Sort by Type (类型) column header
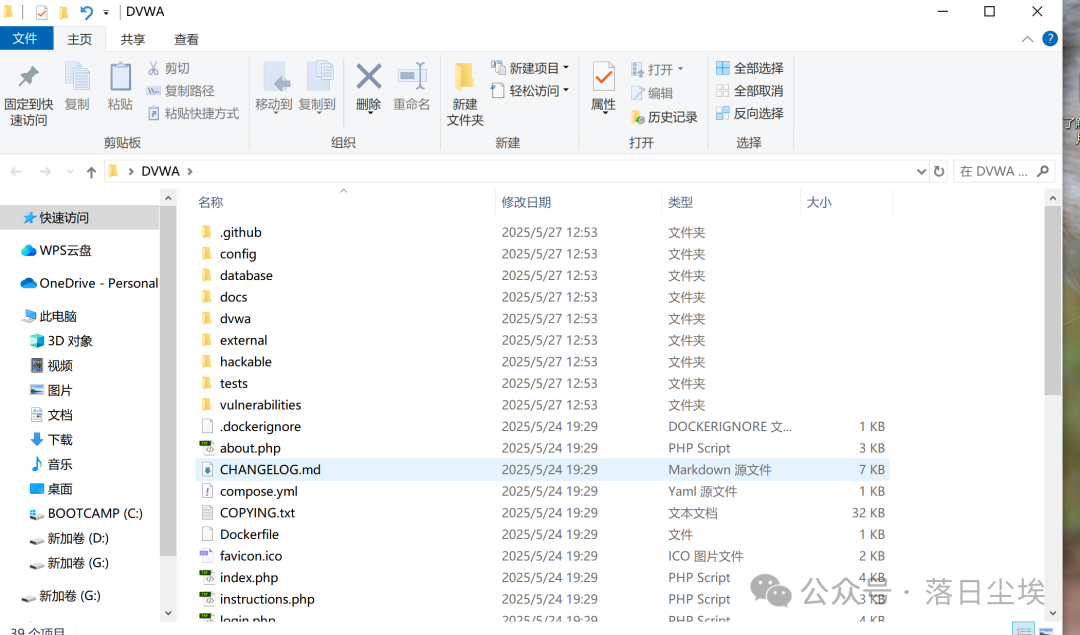This screenshot has height=635, width=1080. 681,202
